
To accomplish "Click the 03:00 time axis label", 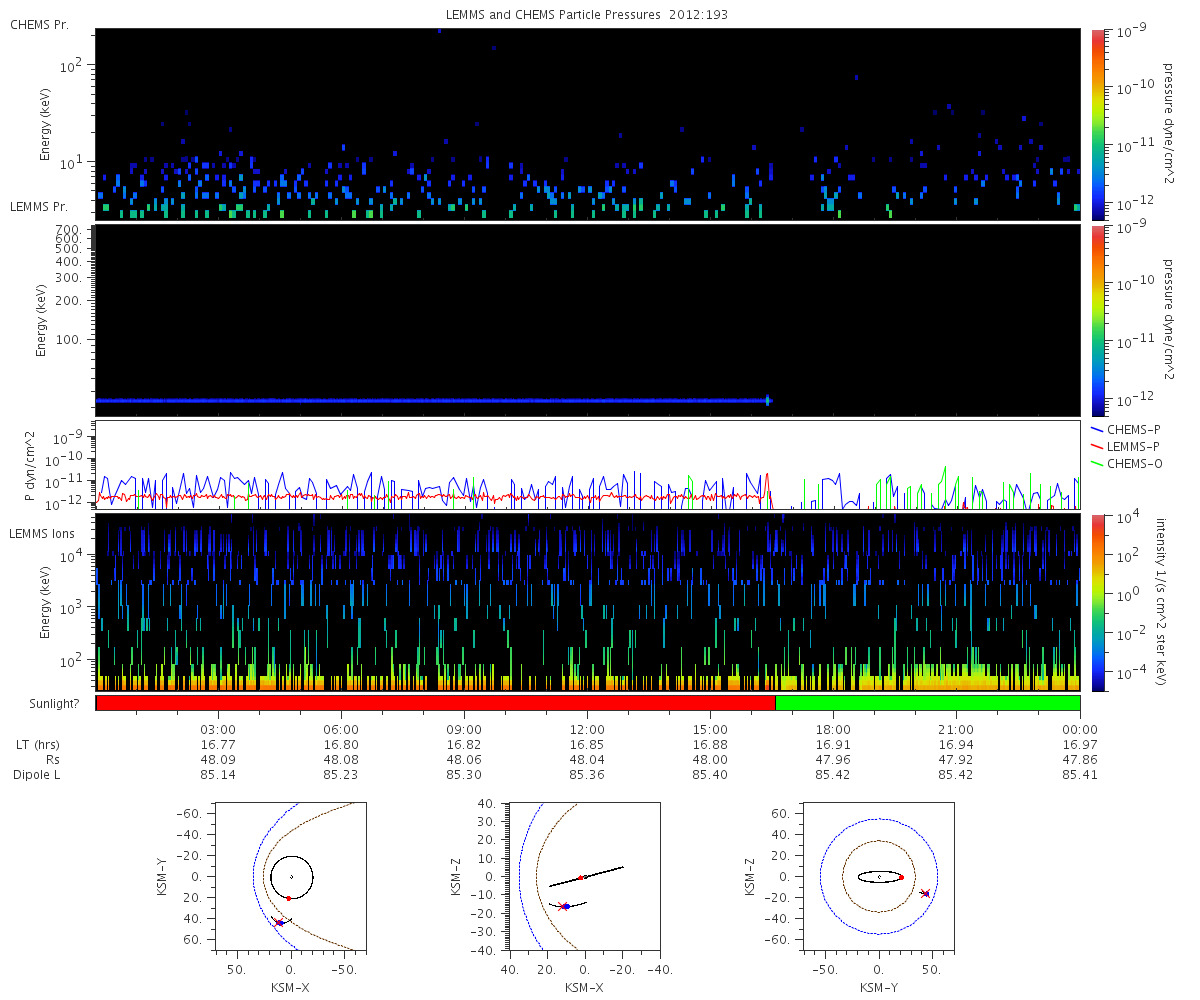I will coord(218,729).
